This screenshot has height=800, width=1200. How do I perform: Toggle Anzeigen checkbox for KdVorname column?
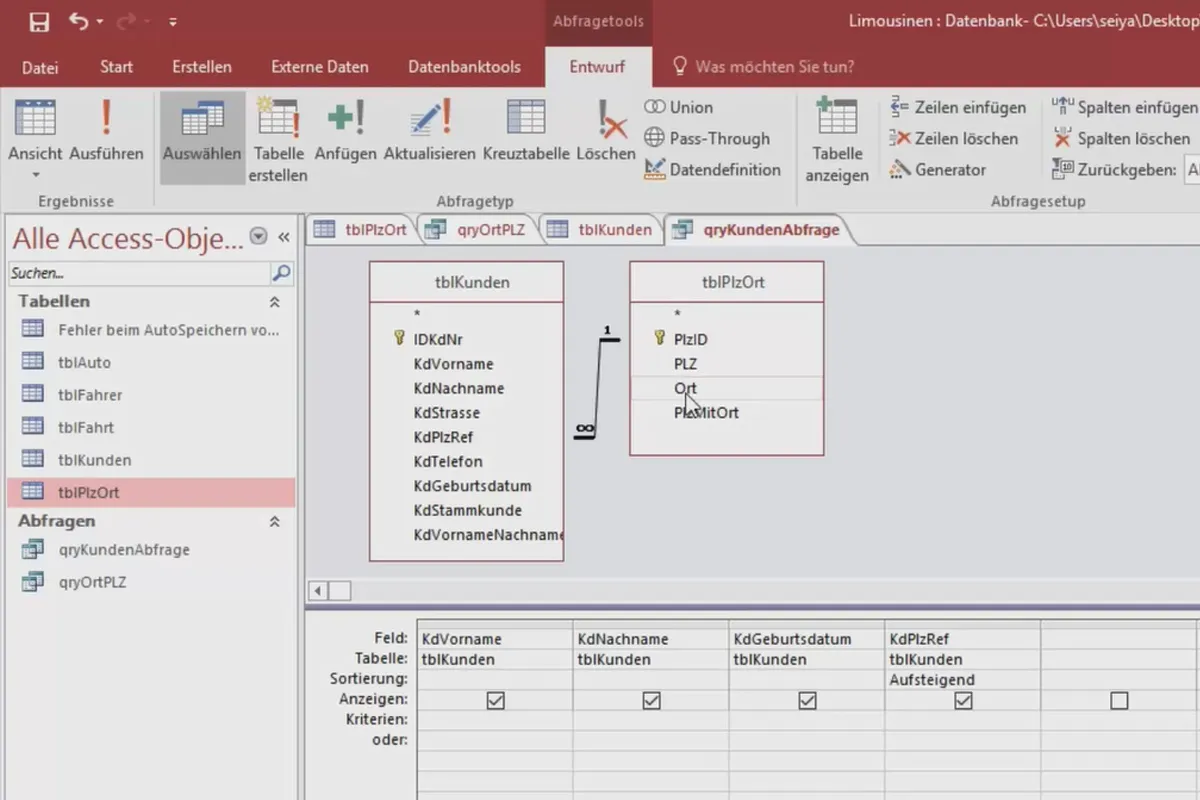pos(495,701)
